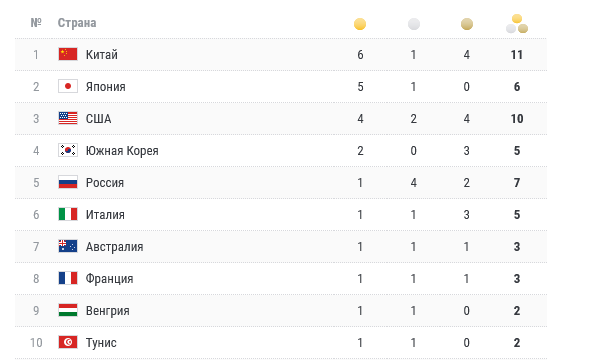595x360 pixels.
Task: Click the total medals icon
Action: [517, 24]
